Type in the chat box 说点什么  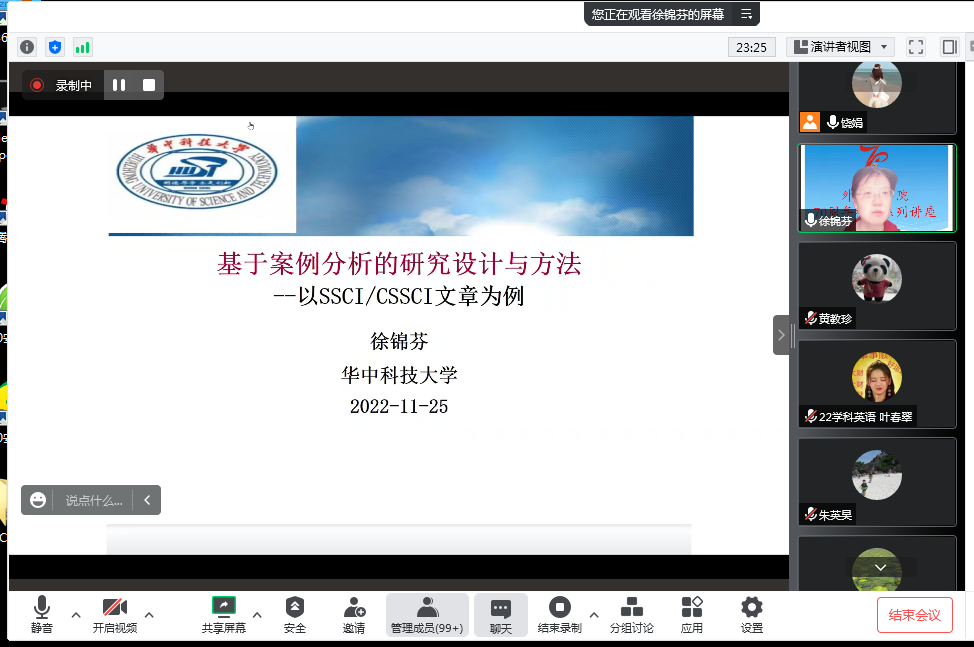point(93,500)
